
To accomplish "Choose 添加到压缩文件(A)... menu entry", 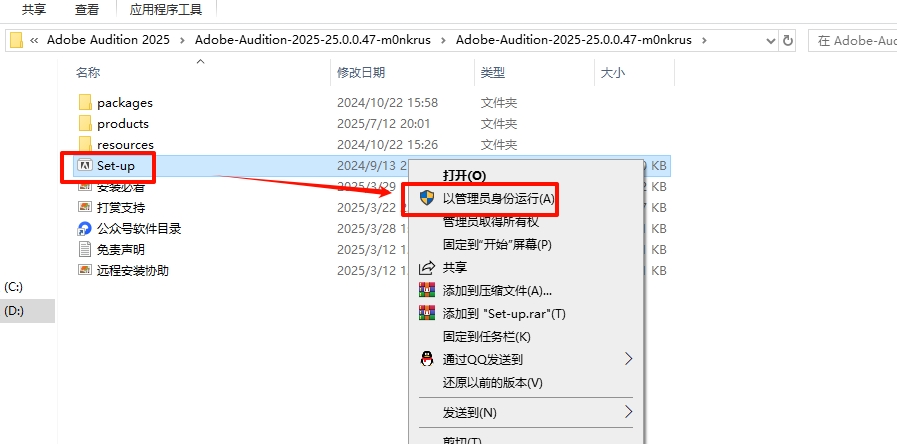I will pyautogui.click(x=497, y=290).
